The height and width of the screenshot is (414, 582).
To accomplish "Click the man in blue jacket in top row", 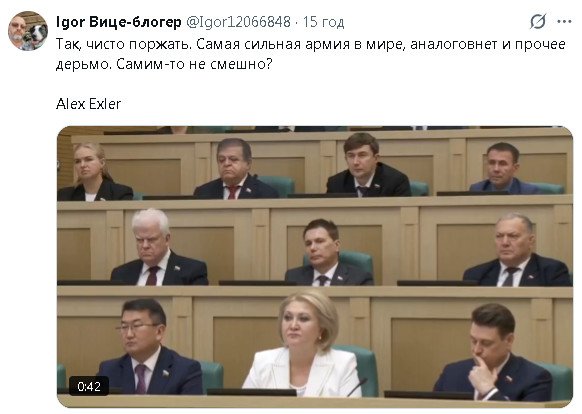I will [504, 169].
